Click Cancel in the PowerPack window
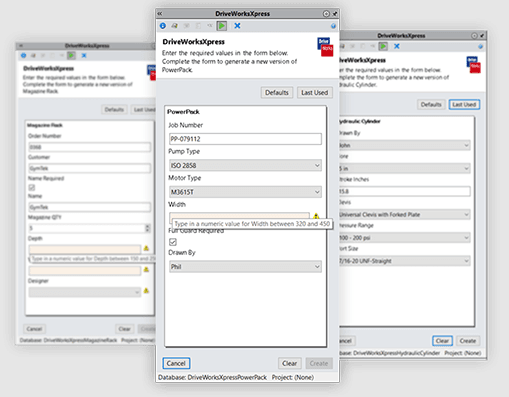The image size is (509, 397). pyautogui.click(x=176, y=363)
